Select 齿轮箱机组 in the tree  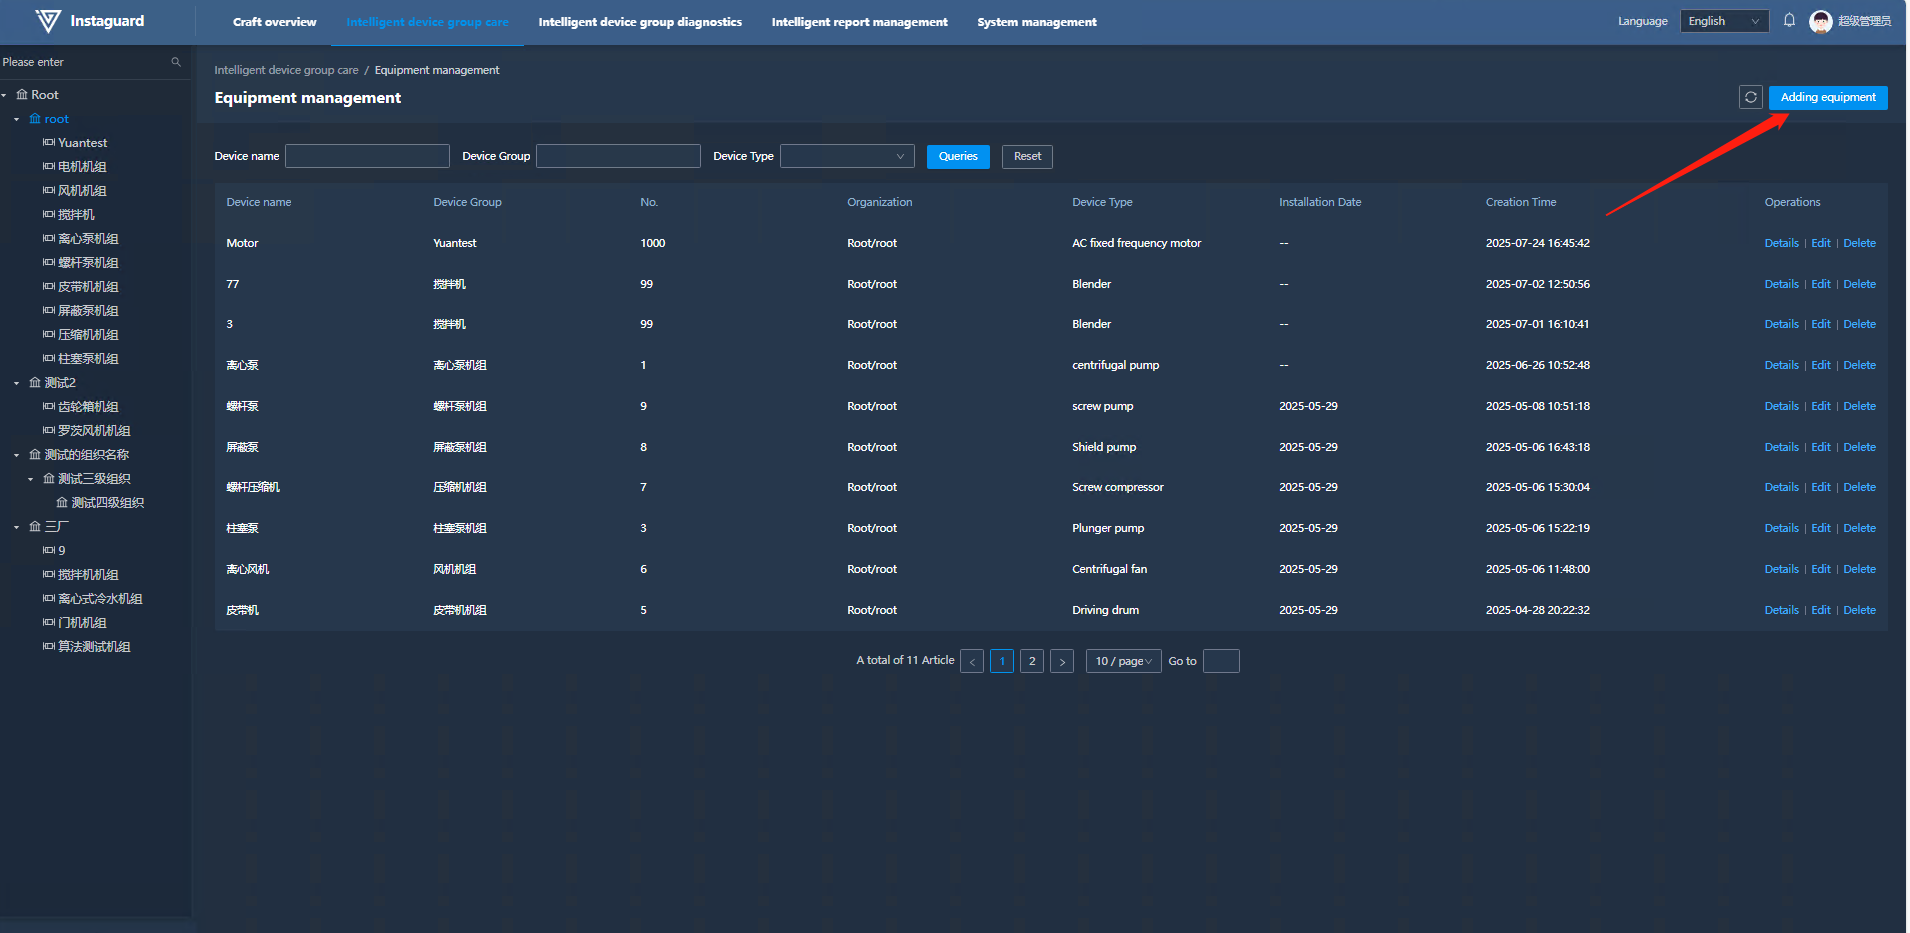pyautogui.click(x=88, y=407)
